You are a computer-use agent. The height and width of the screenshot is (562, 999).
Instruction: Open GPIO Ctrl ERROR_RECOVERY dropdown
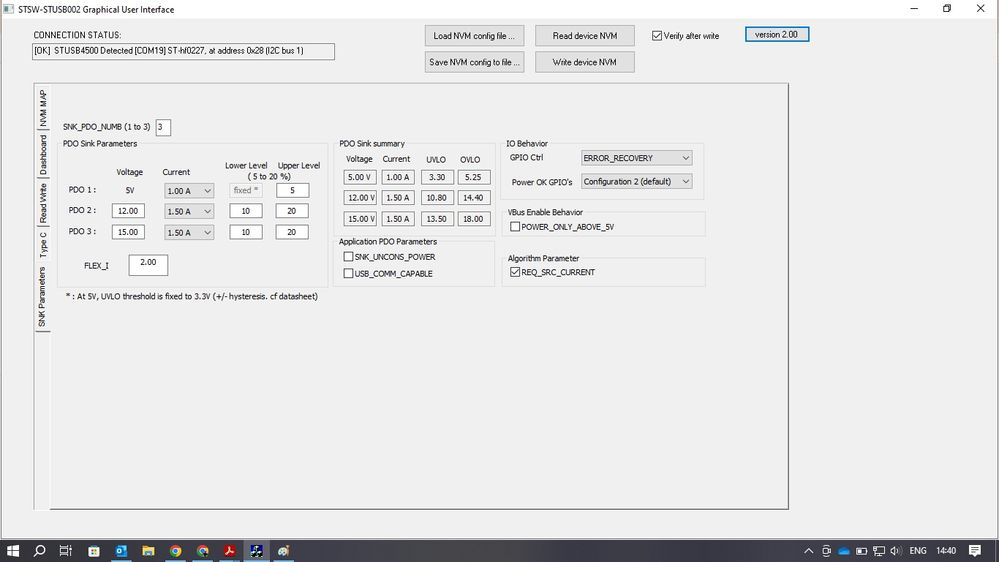pos(636,157)
